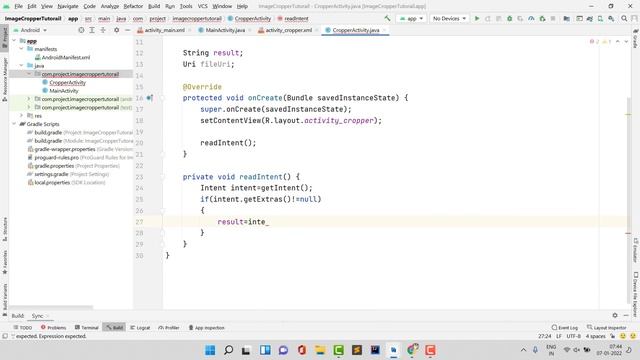The height and width of the screenshot is (360, 640).
Task: Open Project panel options gear icon
Action: [x=116, y=30]
